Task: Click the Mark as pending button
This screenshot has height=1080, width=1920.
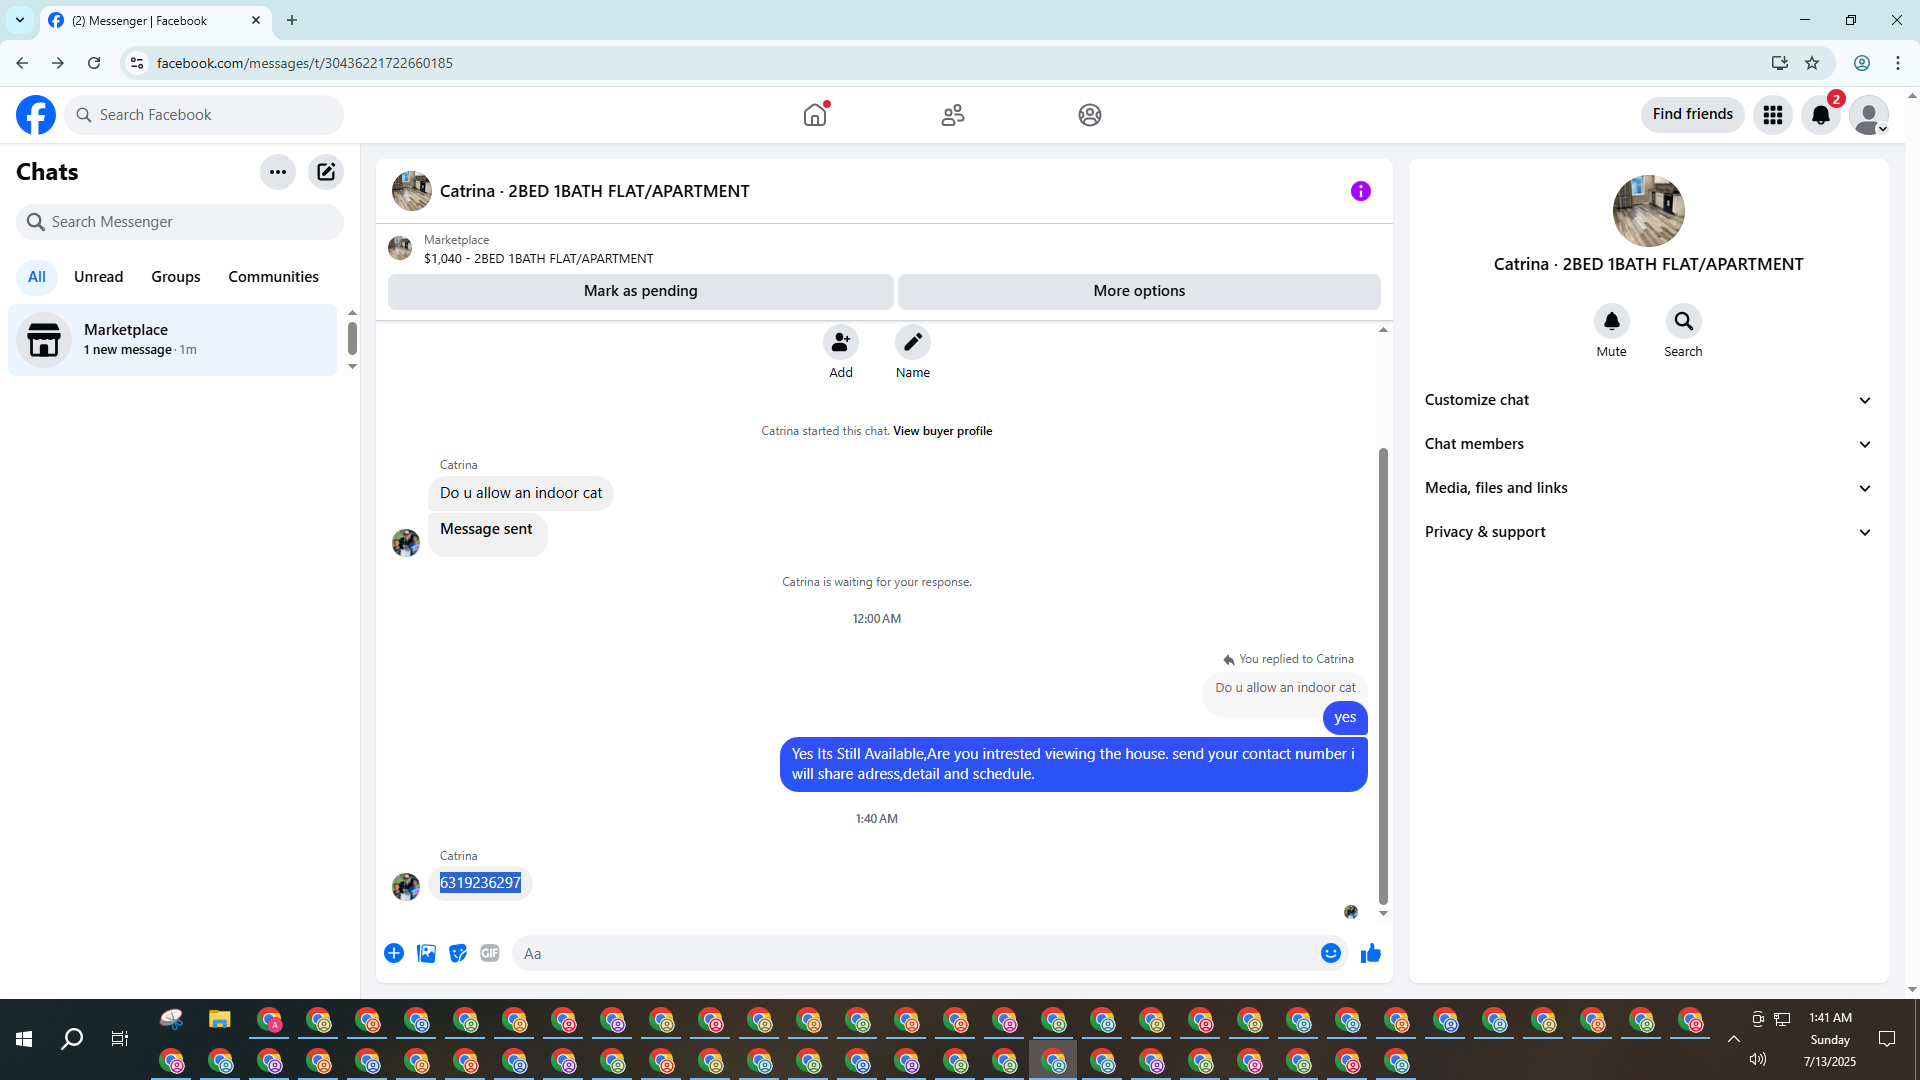Action: (640, 291)
